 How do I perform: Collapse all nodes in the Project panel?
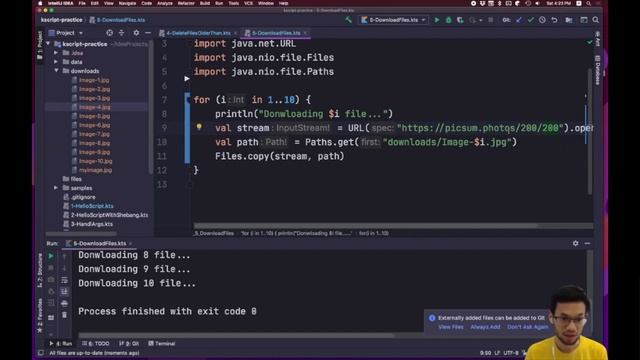click(x=121, y=33)
